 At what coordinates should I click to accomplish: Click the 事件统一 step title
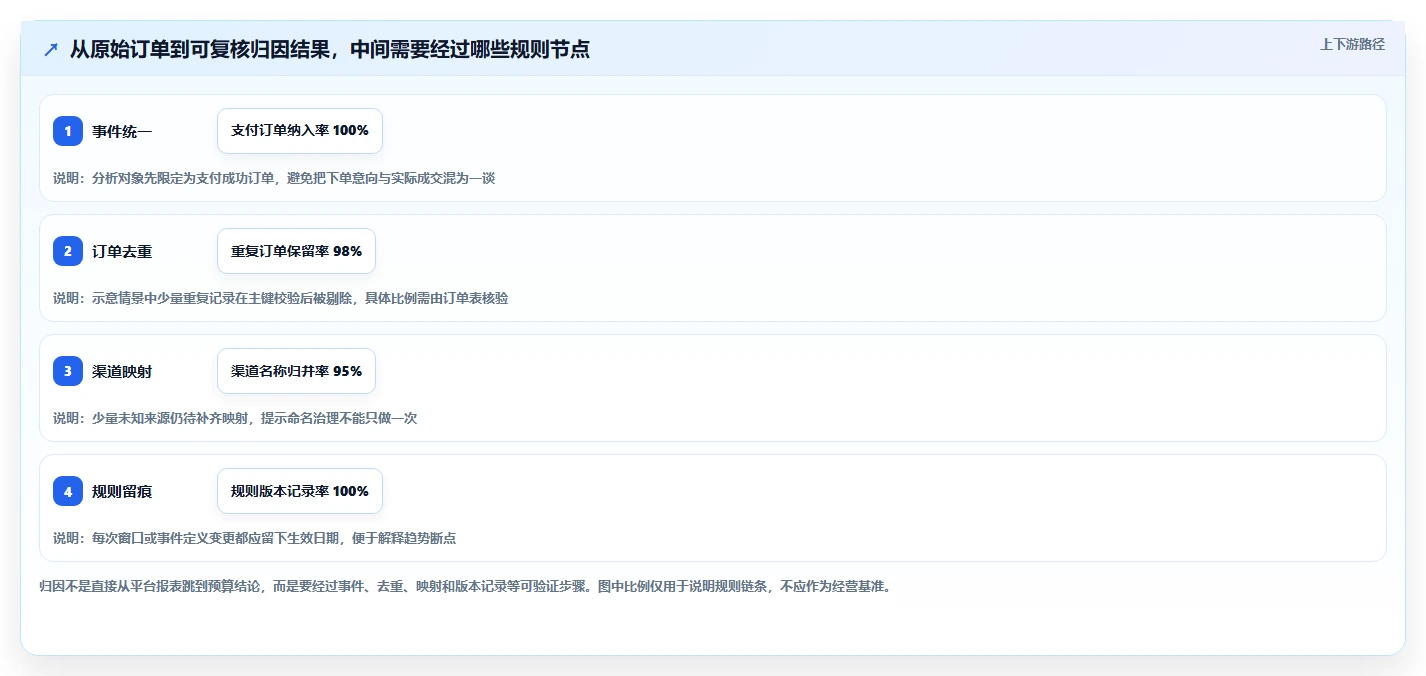[x=122, y=131]
